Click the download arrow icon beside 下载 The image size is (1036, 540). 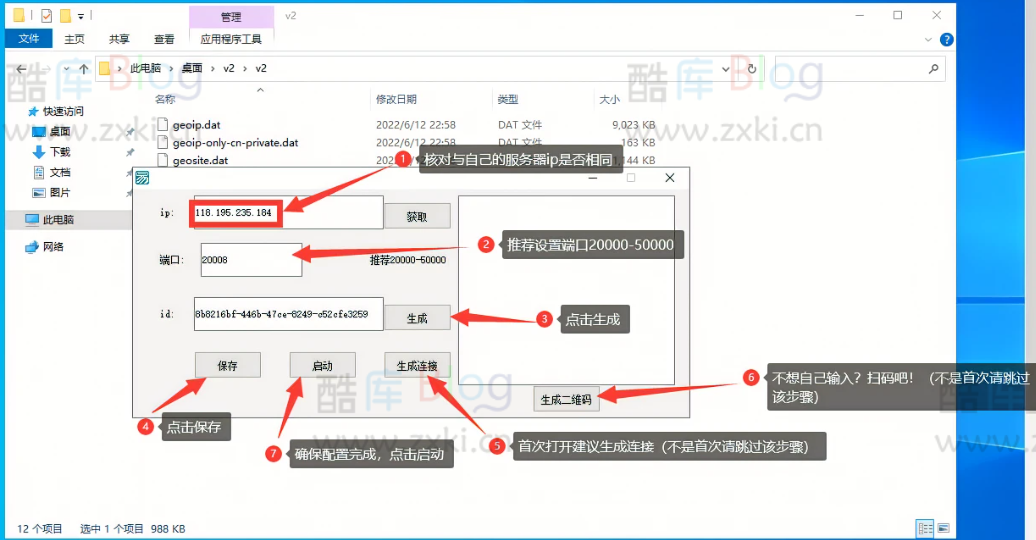coord(39,152)
